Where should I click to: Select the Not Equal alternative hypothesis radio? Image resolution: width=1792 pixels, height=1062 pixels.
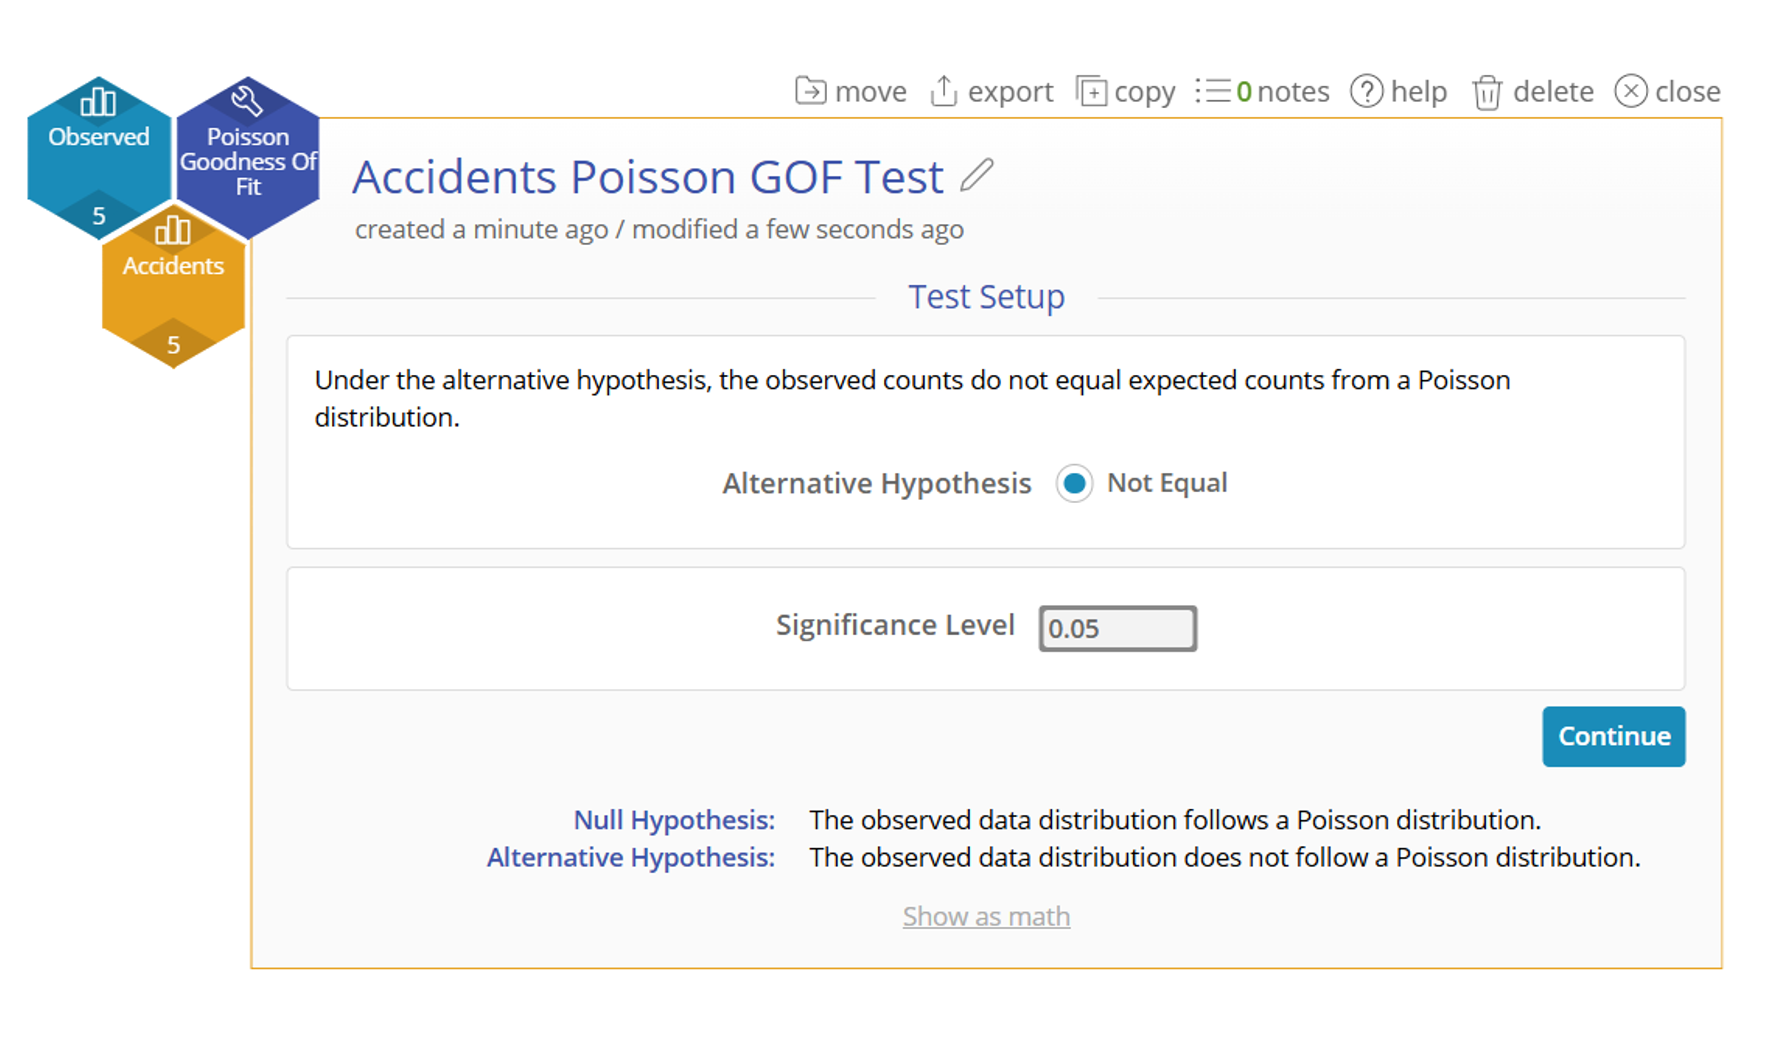click(1074, 483)
